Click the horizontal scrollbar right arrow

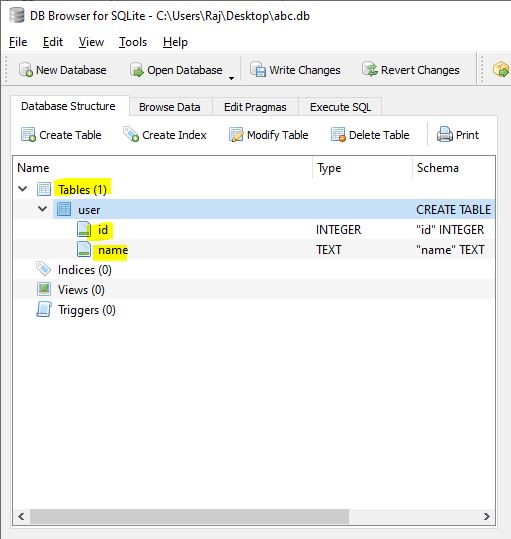486,516
